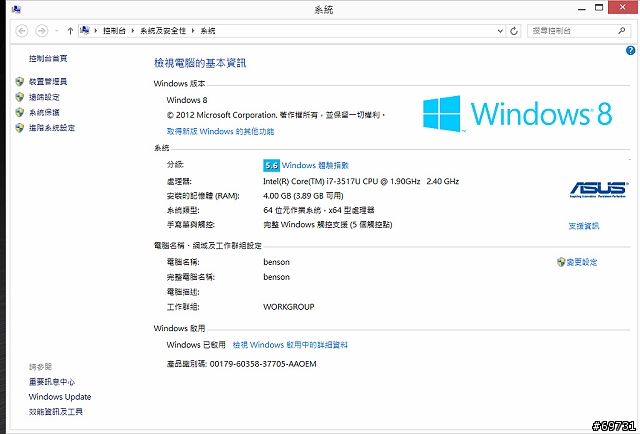Click shield icon beside 變更設定

click(561, 262)
